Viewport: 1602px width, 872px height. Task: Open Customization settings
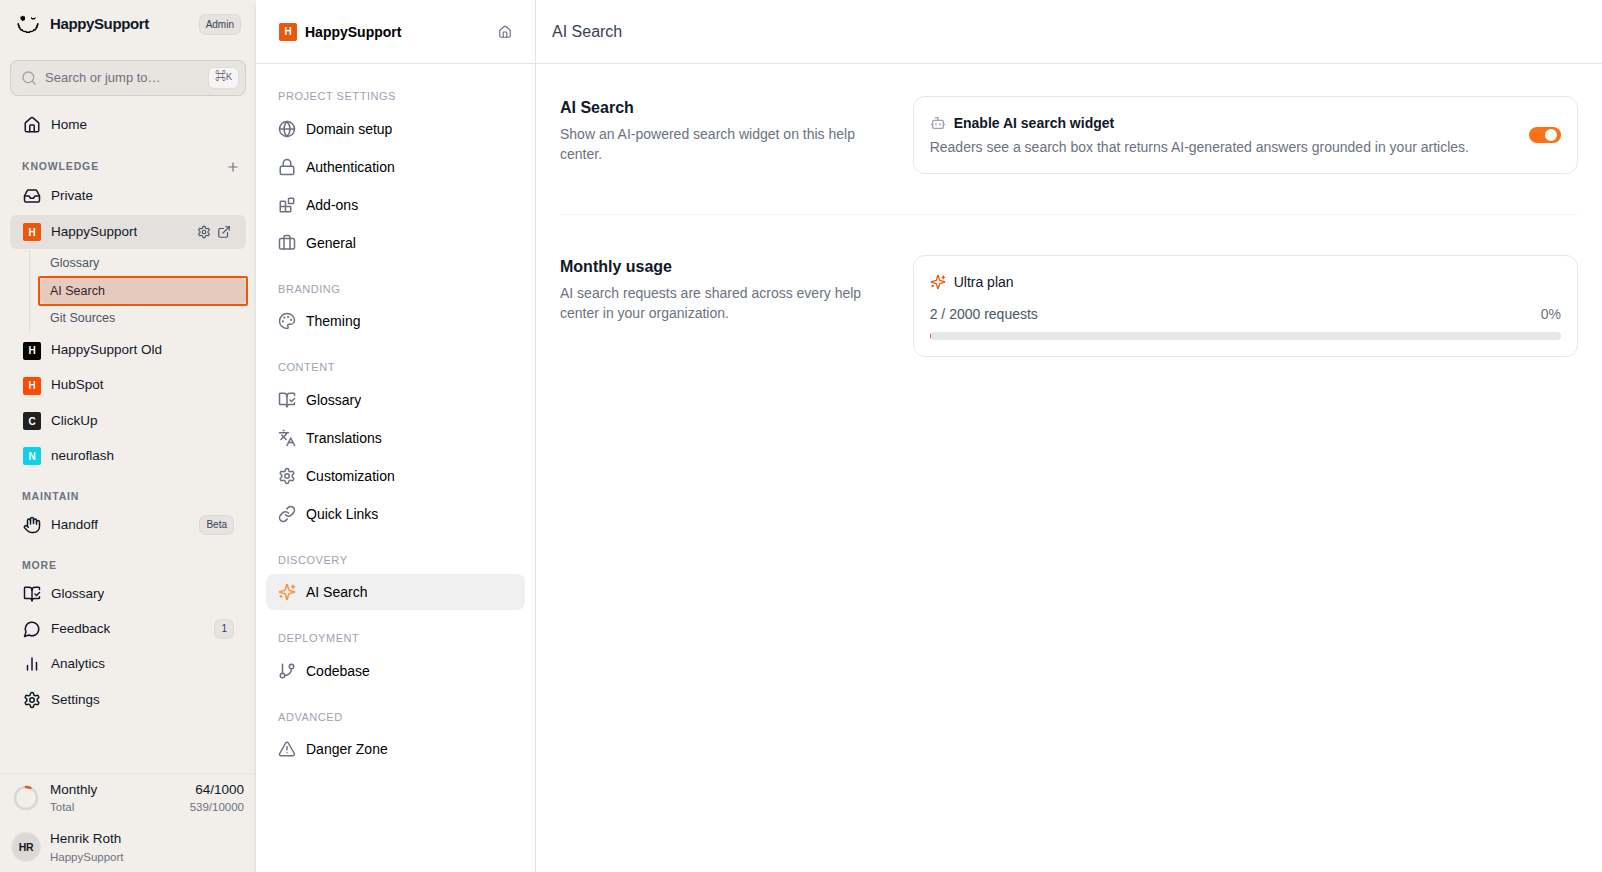pyautogui.click(x=395, y=476)
